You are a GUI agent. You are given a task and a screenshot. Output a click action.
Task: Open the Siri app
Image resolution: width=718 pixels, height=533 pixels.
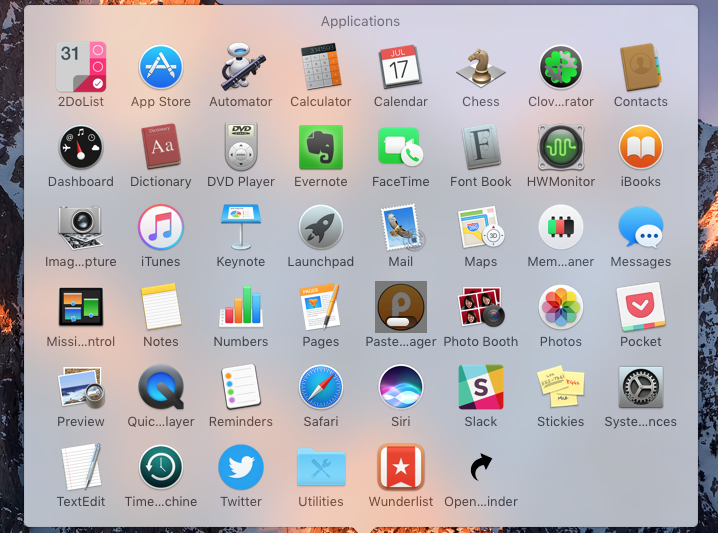coord(401,387)
